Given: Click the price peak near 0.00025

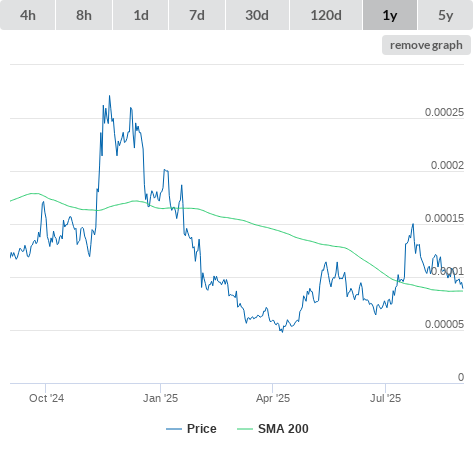Looking at the screenshot, I should pyautogui.click(x=110, y=96).
